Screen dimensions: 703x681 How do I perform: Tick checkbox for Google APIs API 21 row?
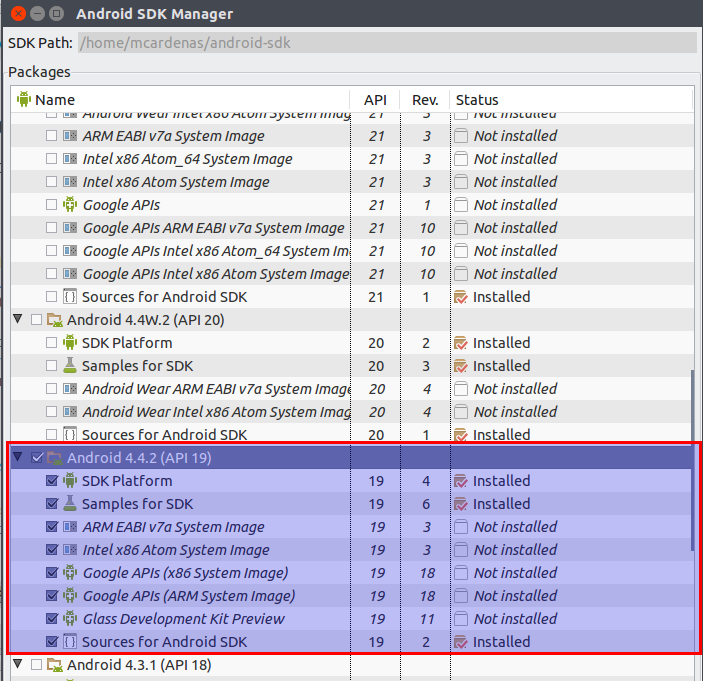(52, 204)
